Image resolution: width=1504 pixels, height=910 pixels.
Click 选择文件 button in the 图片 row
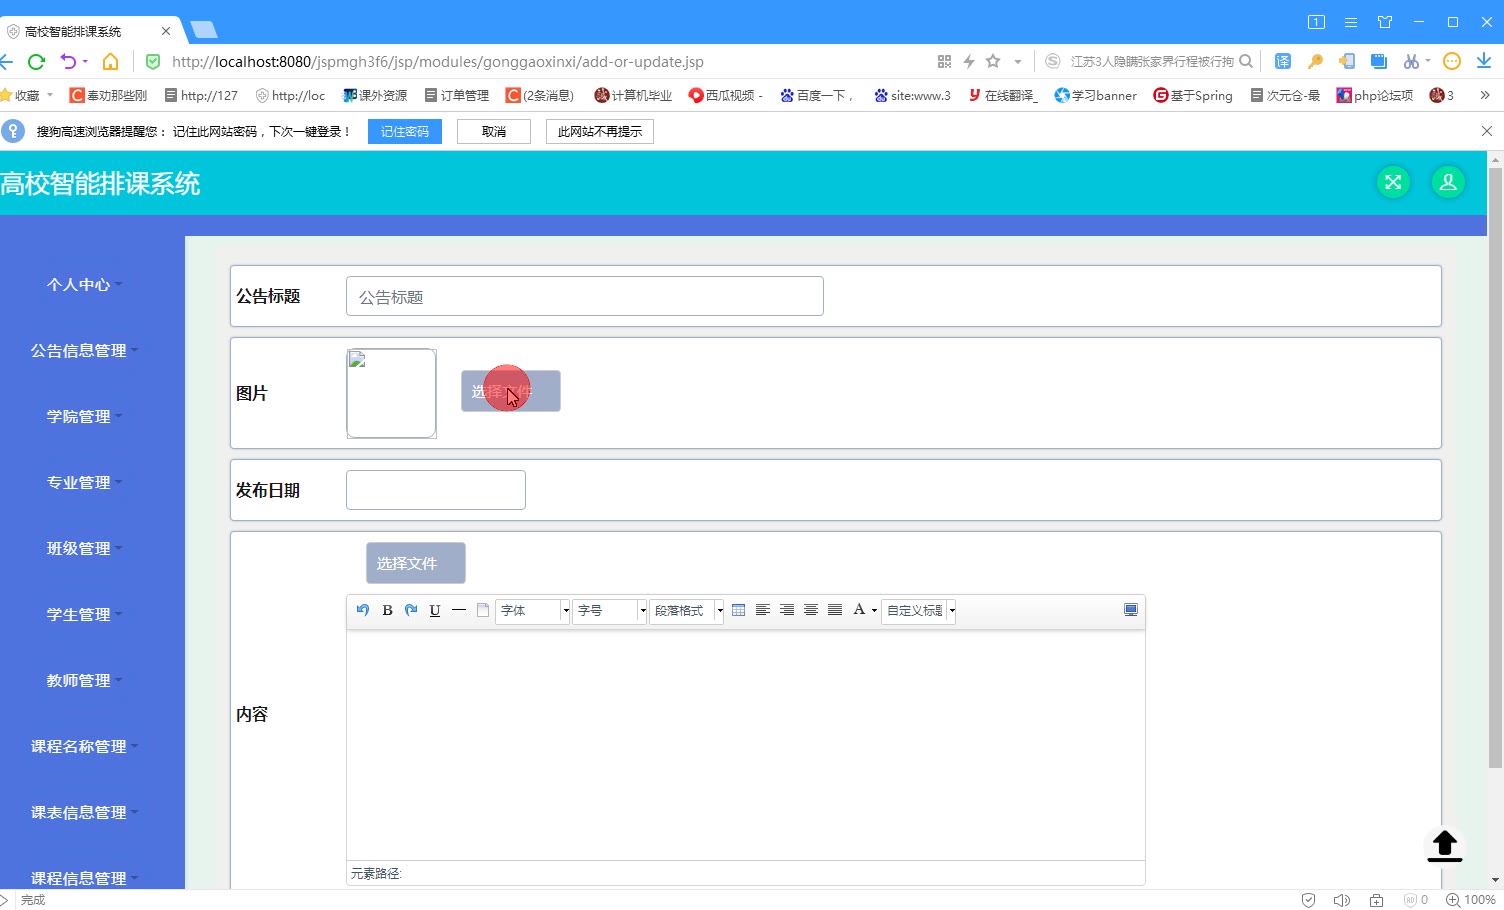pos(511,391)
